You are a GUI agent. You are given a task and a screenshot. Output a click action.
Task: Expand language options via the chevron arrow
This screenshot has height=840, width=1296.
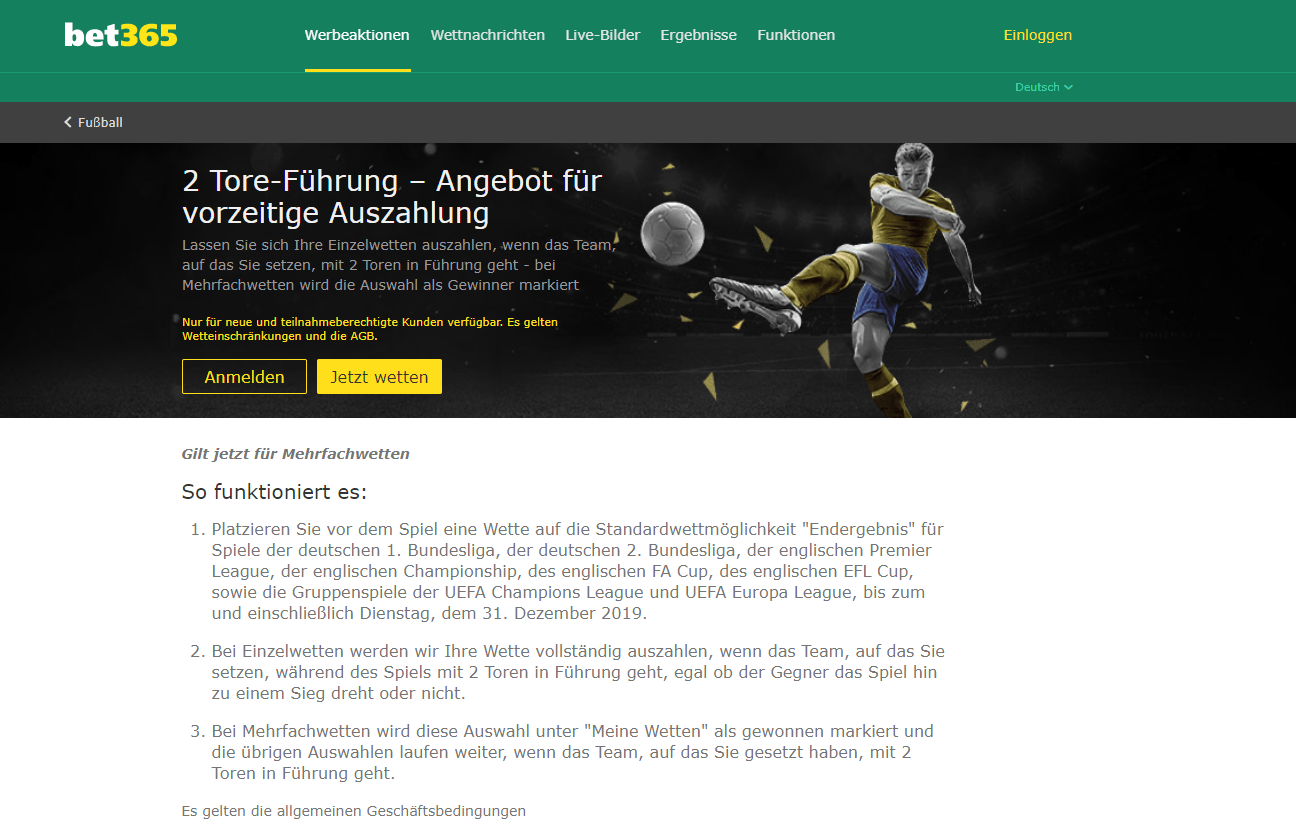pos(1069,87)
